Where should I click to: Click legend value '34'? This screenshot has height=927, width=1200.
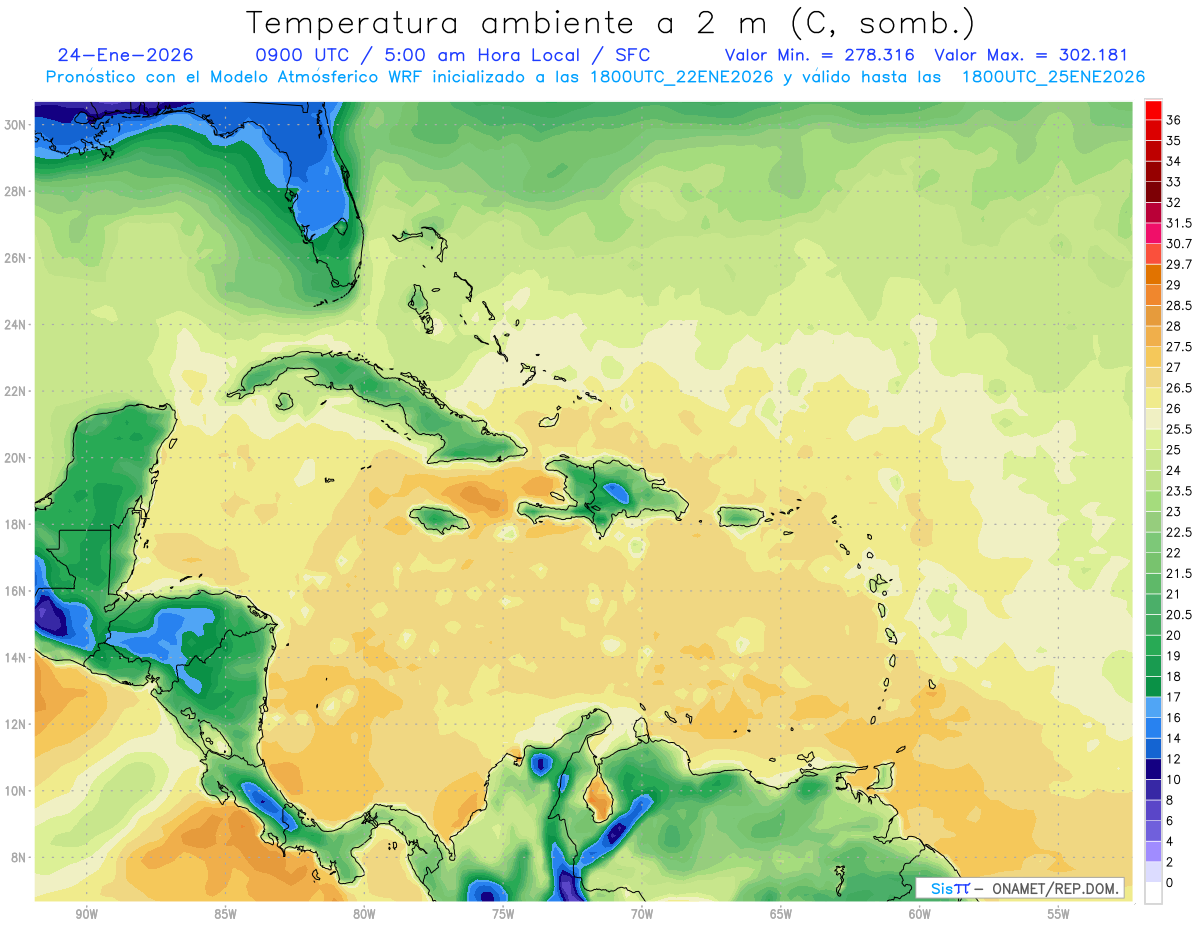pyautogui.click(x=1173, y=161)
